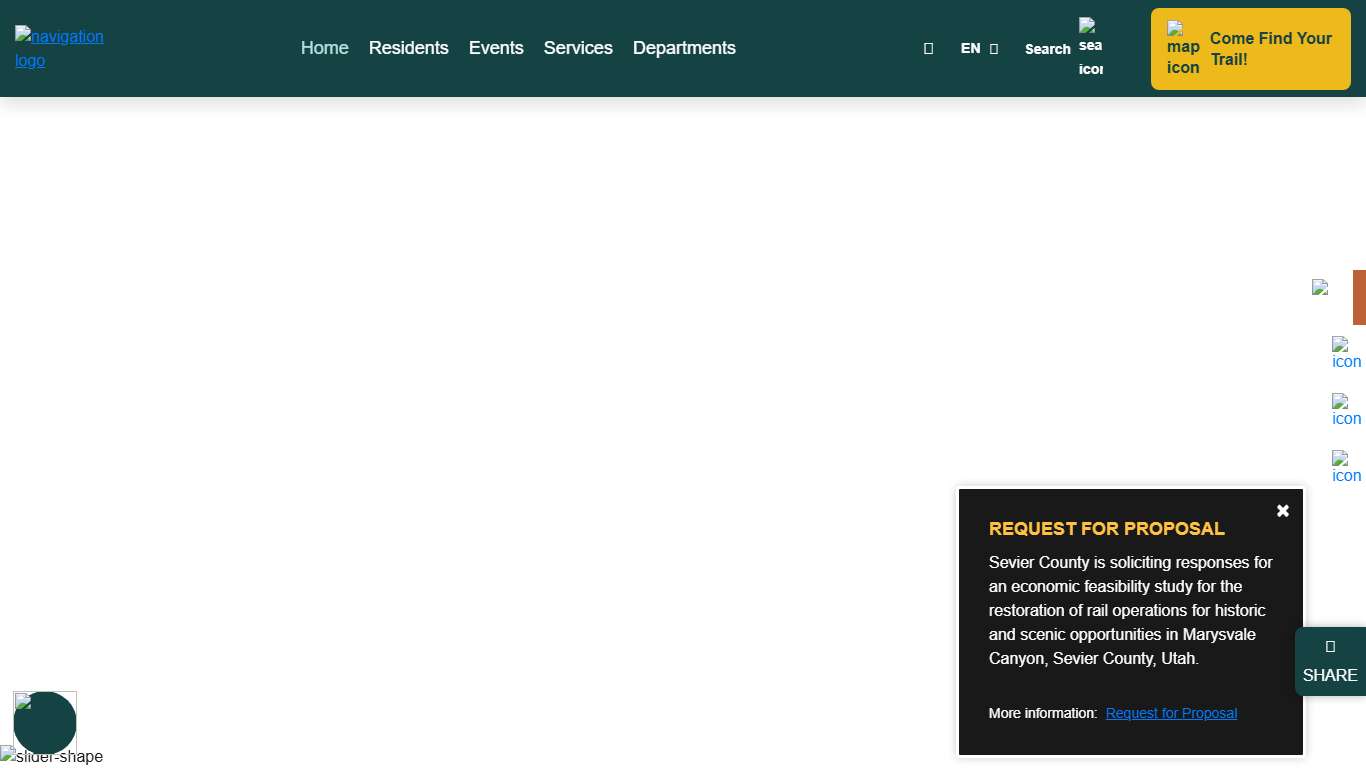Click the broken image beside the orange tab
This screenshot has width=1366, height=768.
[1320, 288]
